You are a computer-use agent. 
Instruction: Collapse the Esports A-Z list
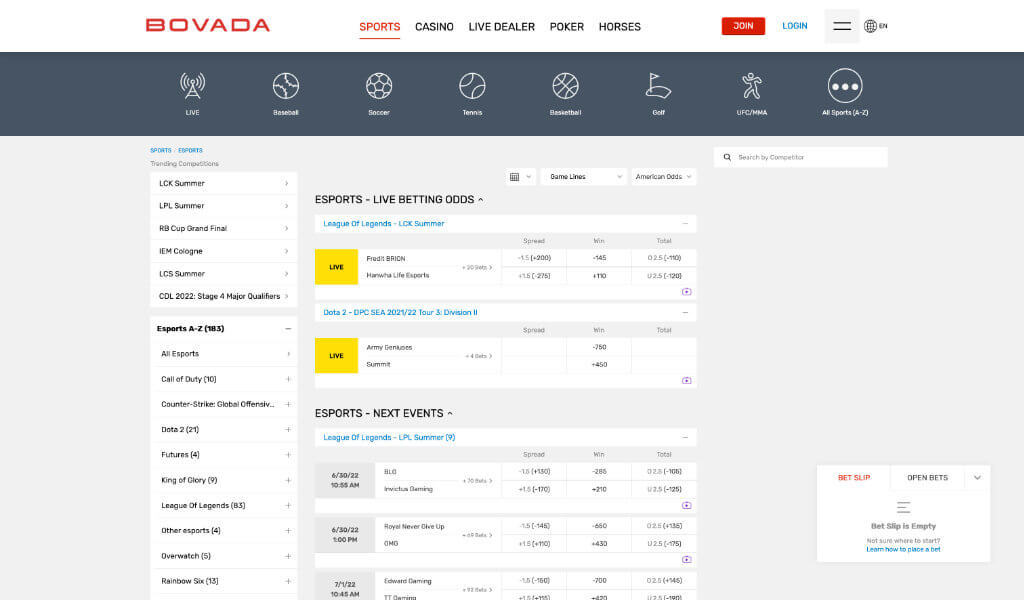pos(287,329)
